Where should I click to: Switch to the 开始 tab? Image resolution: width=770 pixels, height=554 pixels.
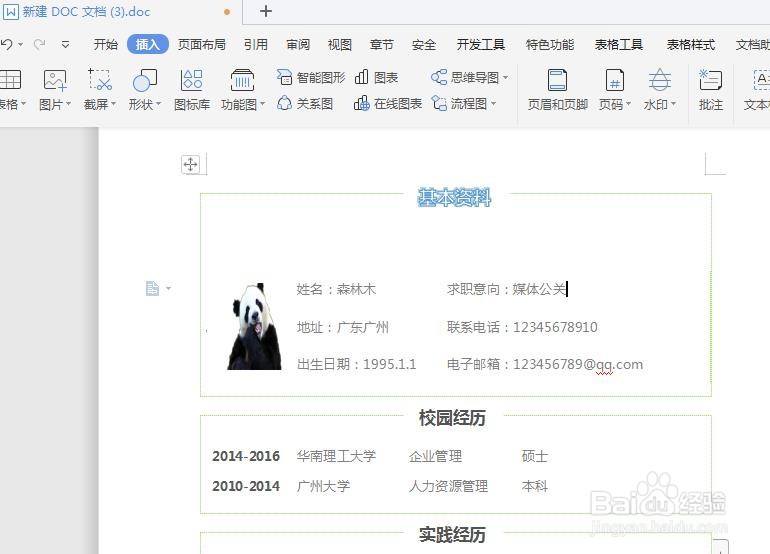tap(106, 45)
